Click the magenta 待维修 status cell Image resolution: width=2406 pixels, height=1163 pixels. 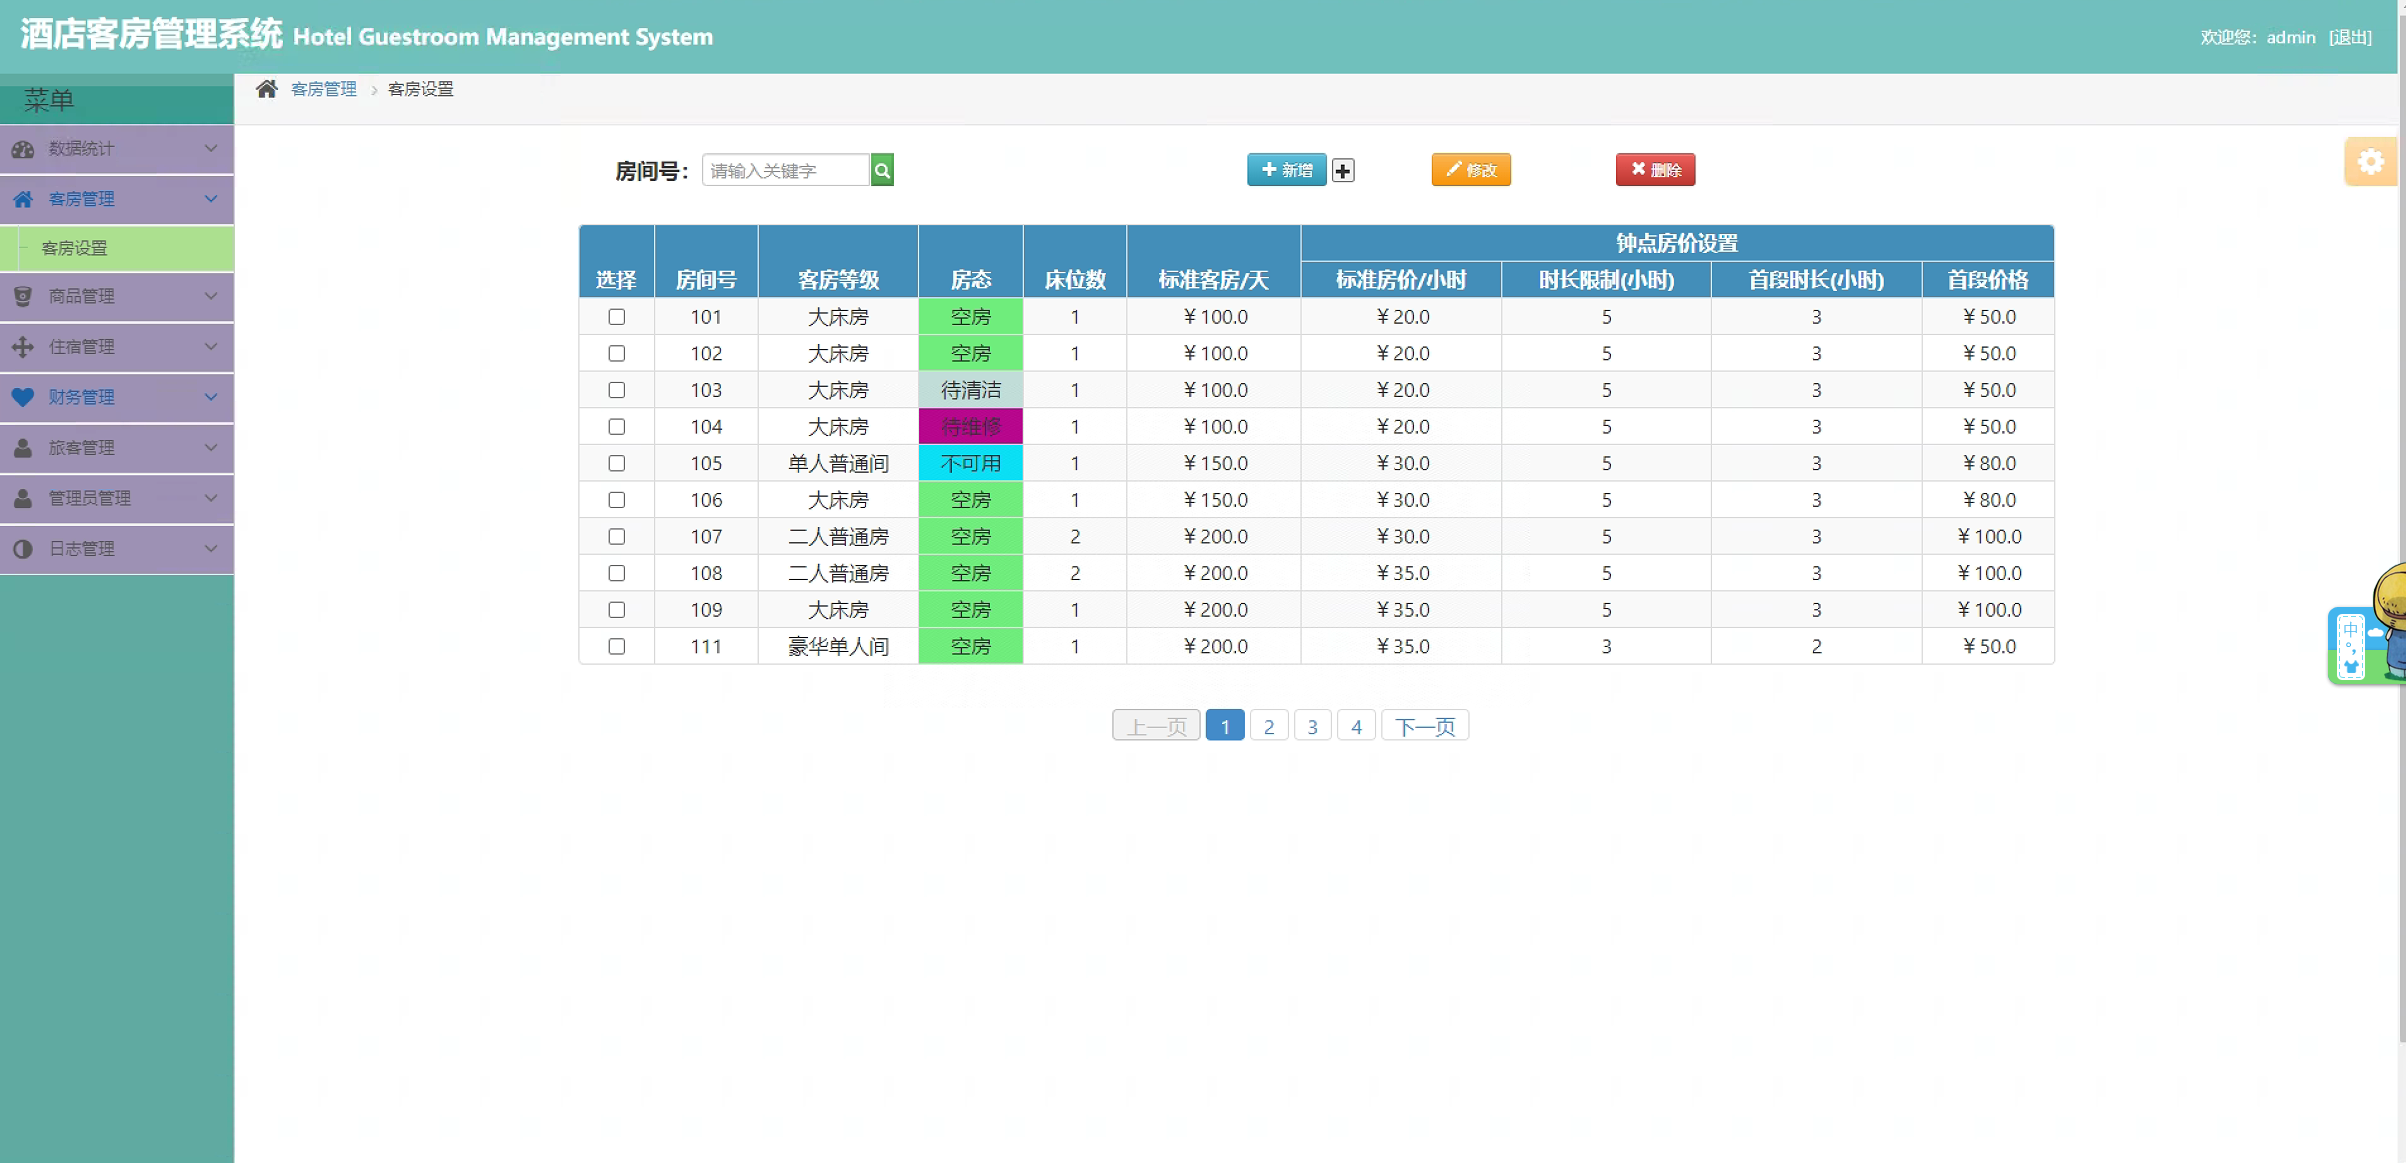pyautogui.click(x=970, y=427)
